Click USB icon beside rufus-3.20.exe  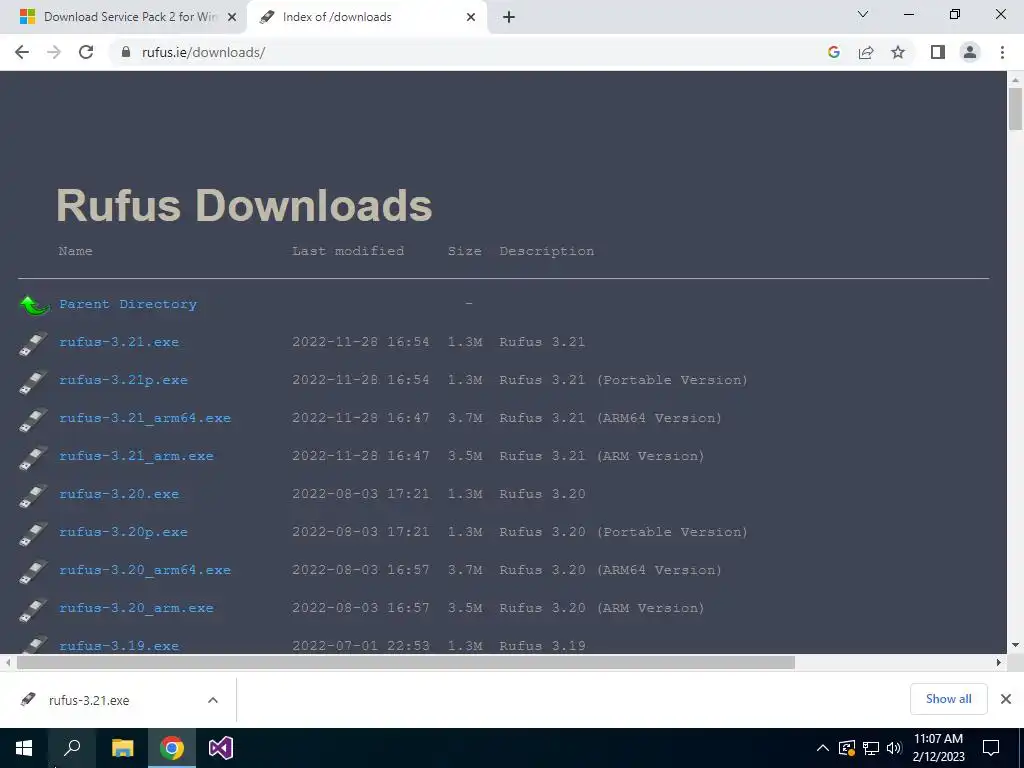33,496
